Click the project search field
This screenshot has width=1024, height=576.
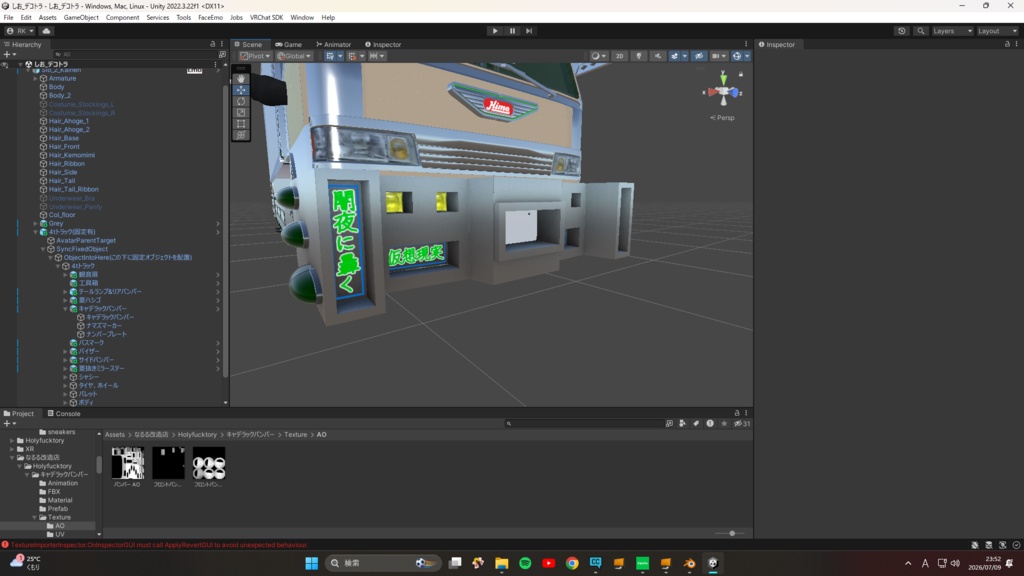(584, 423)
